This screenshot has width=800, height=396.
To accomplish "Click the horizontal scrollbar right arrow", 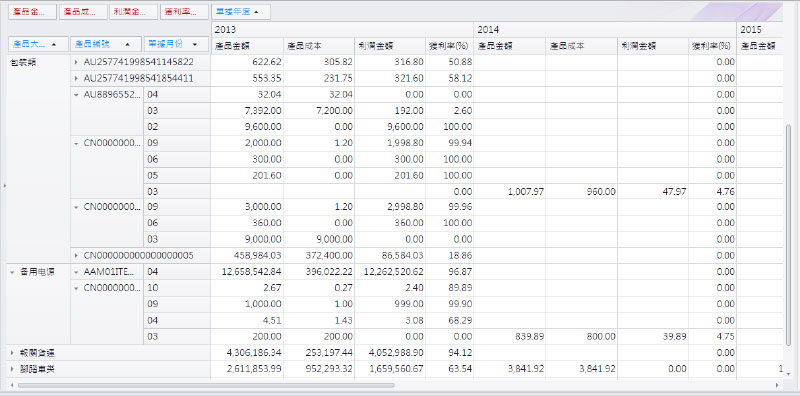I will click(x=778, y=385).
